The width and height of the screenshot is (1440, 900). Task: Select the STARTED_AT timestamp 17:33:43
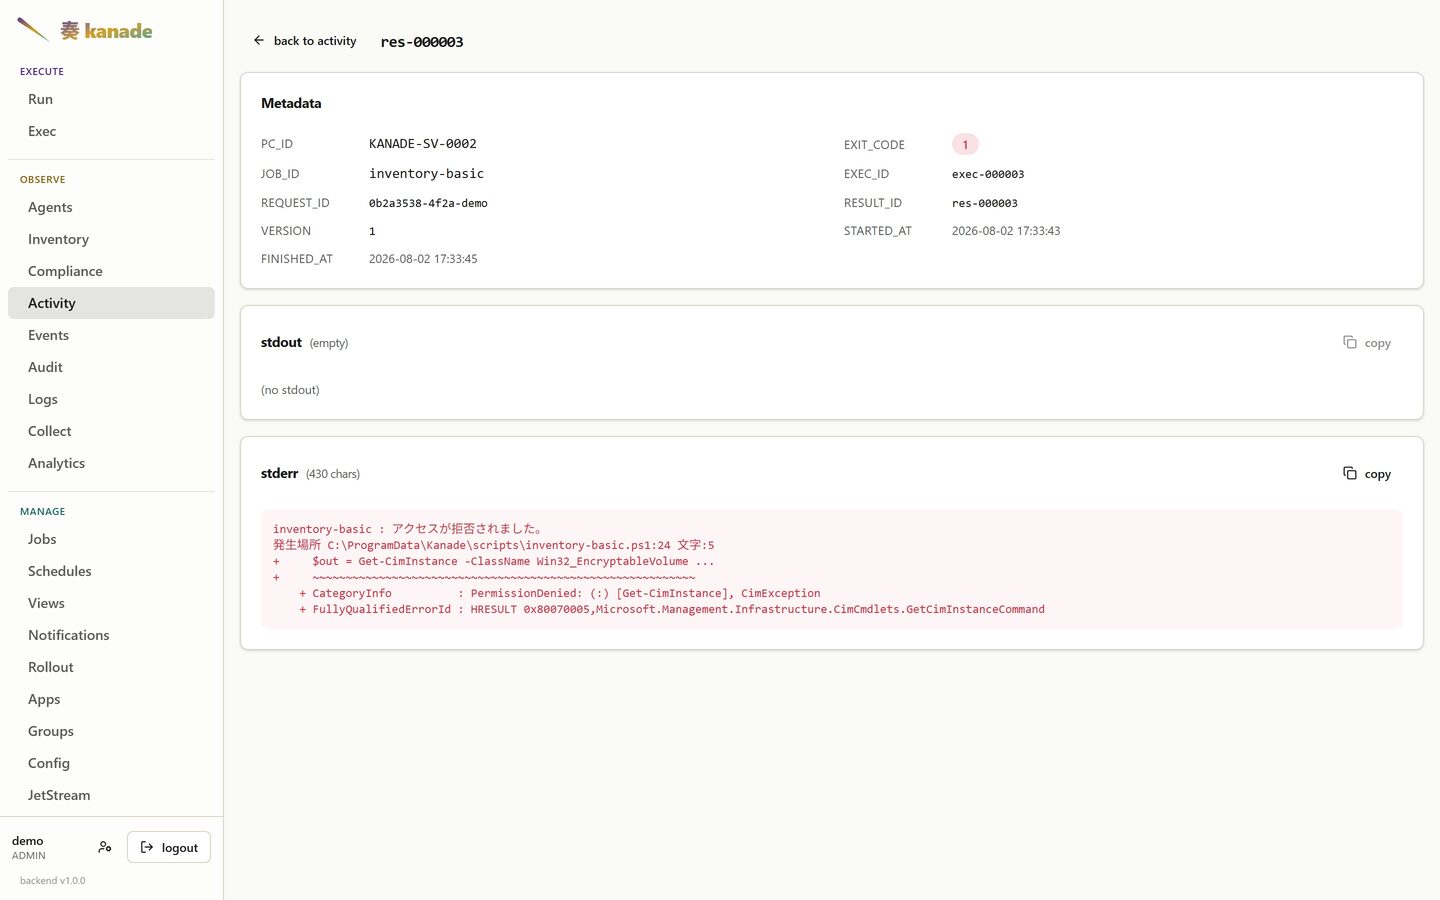(x=1006, y=231)
